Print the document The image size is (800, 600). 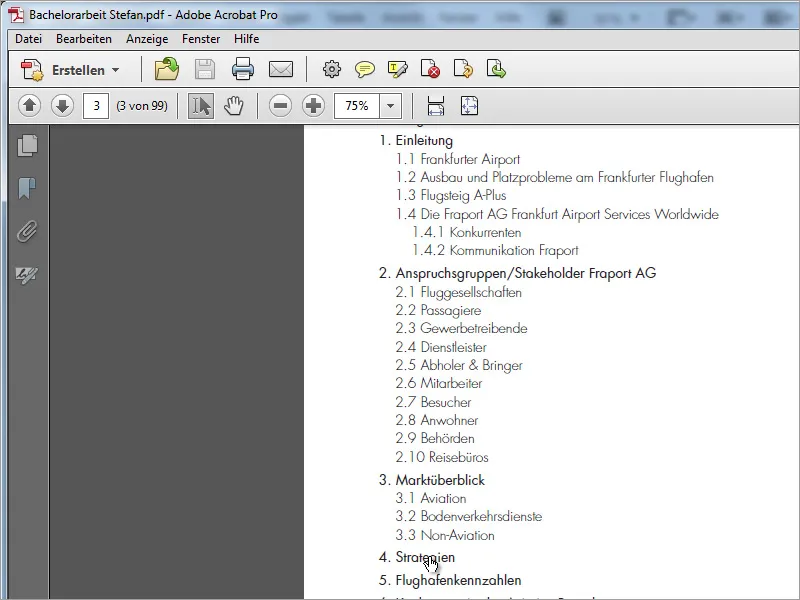point(243,69)
